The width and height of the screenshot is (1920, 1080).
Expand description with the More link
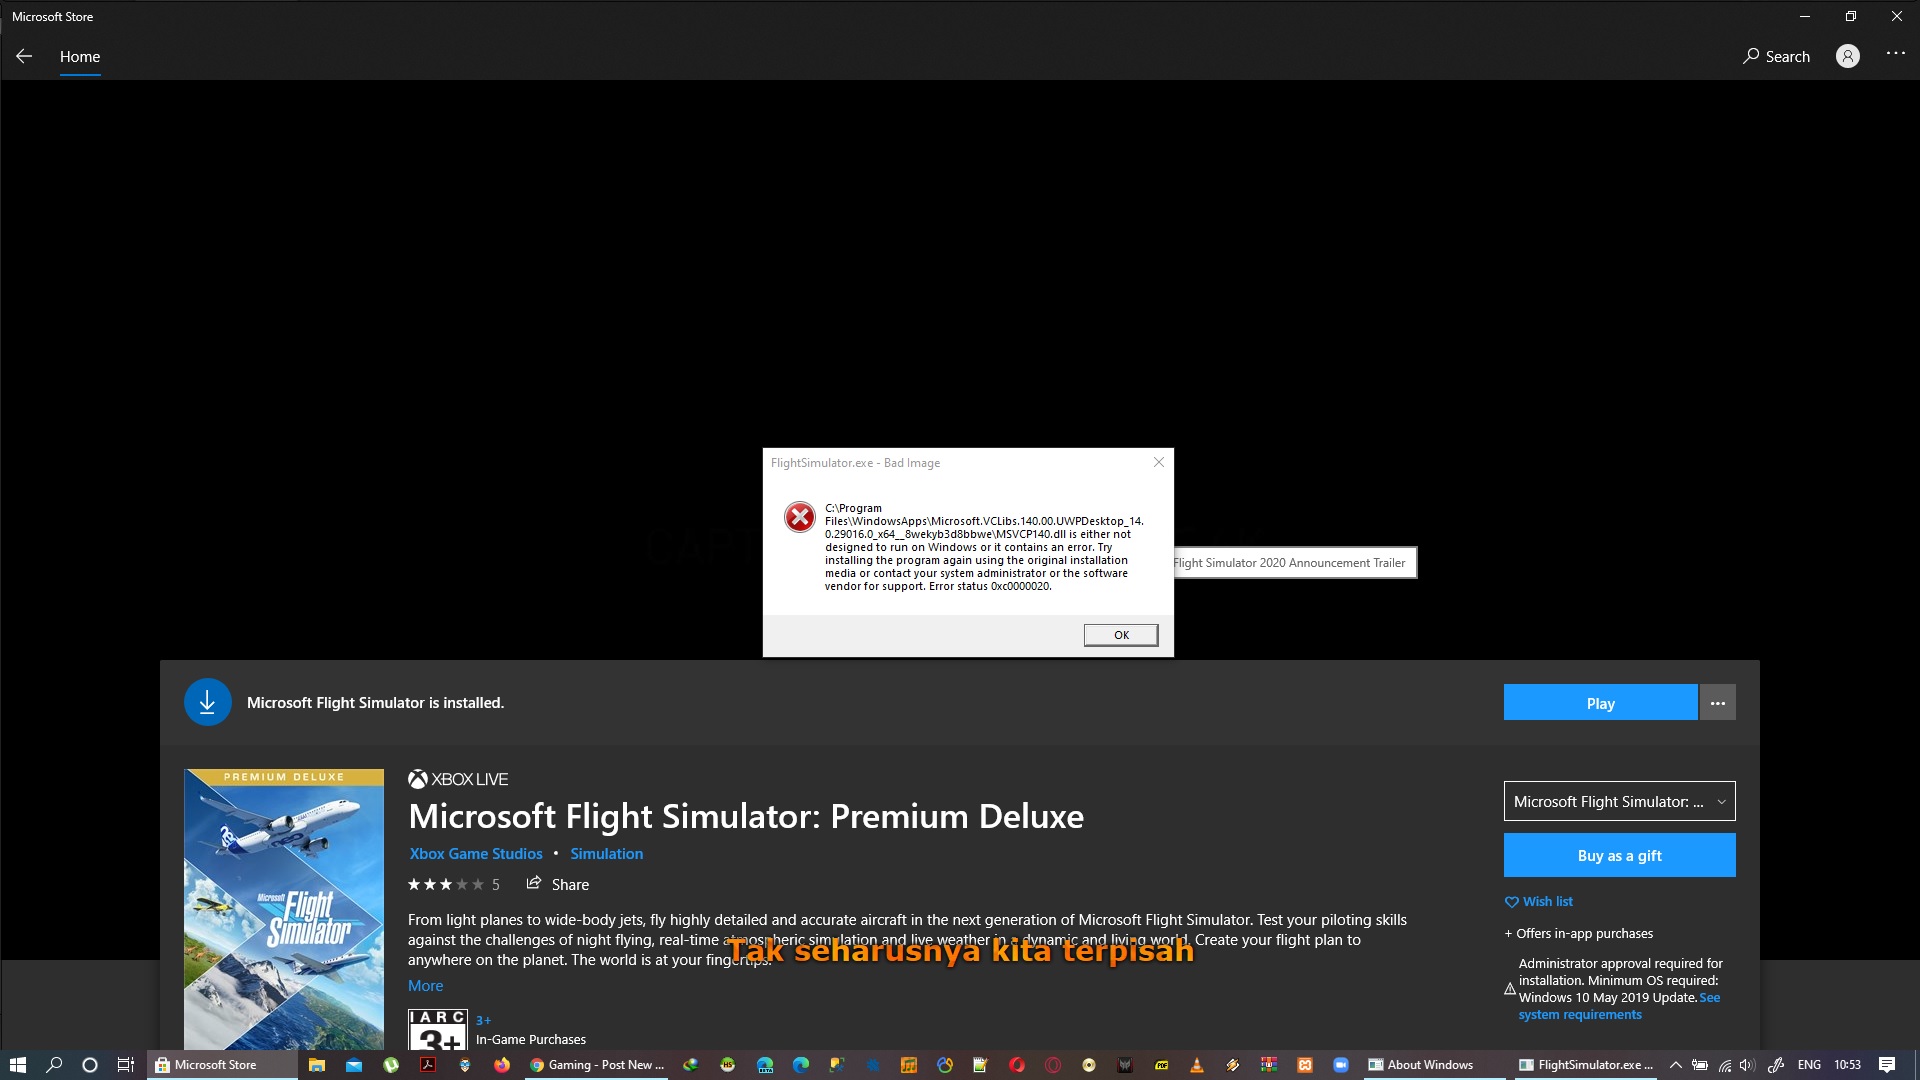(425, 986)
